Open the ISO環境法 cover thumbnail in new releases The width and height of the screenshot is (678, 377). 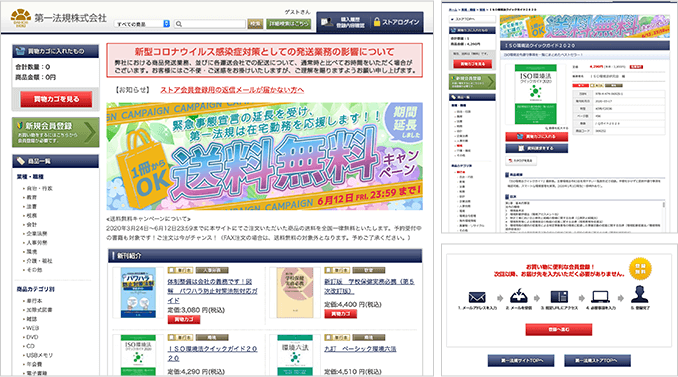click(138, 355)
